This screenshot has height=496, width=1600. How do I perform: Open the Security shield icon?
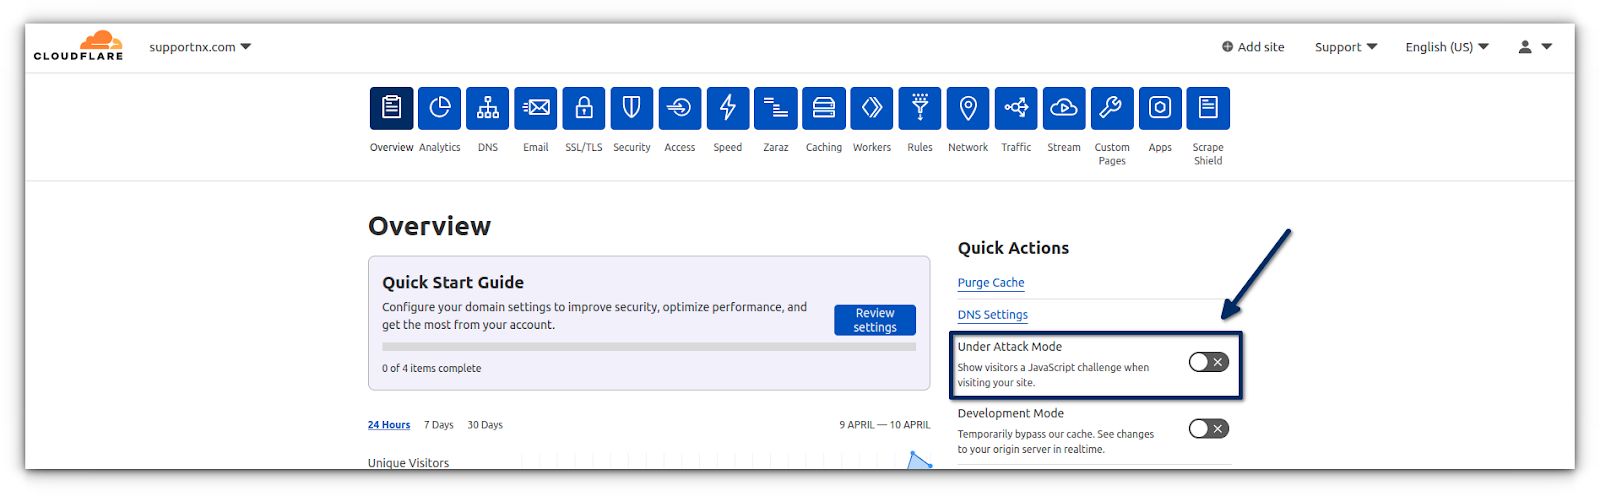(632, 108)
